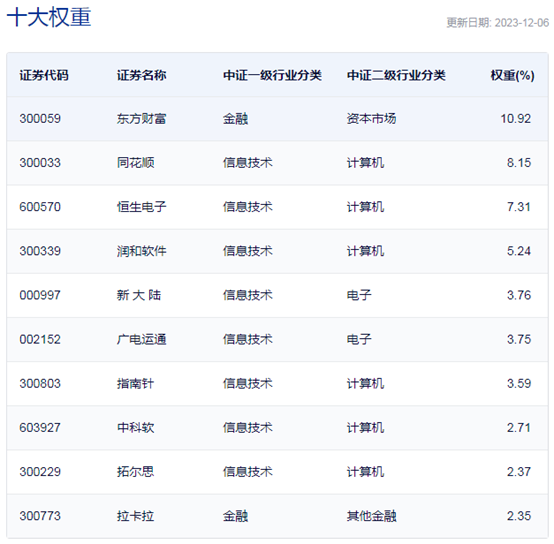Click 电子 in the 广电运通 row
Screen dimensions: 554x544
(359, 339)
